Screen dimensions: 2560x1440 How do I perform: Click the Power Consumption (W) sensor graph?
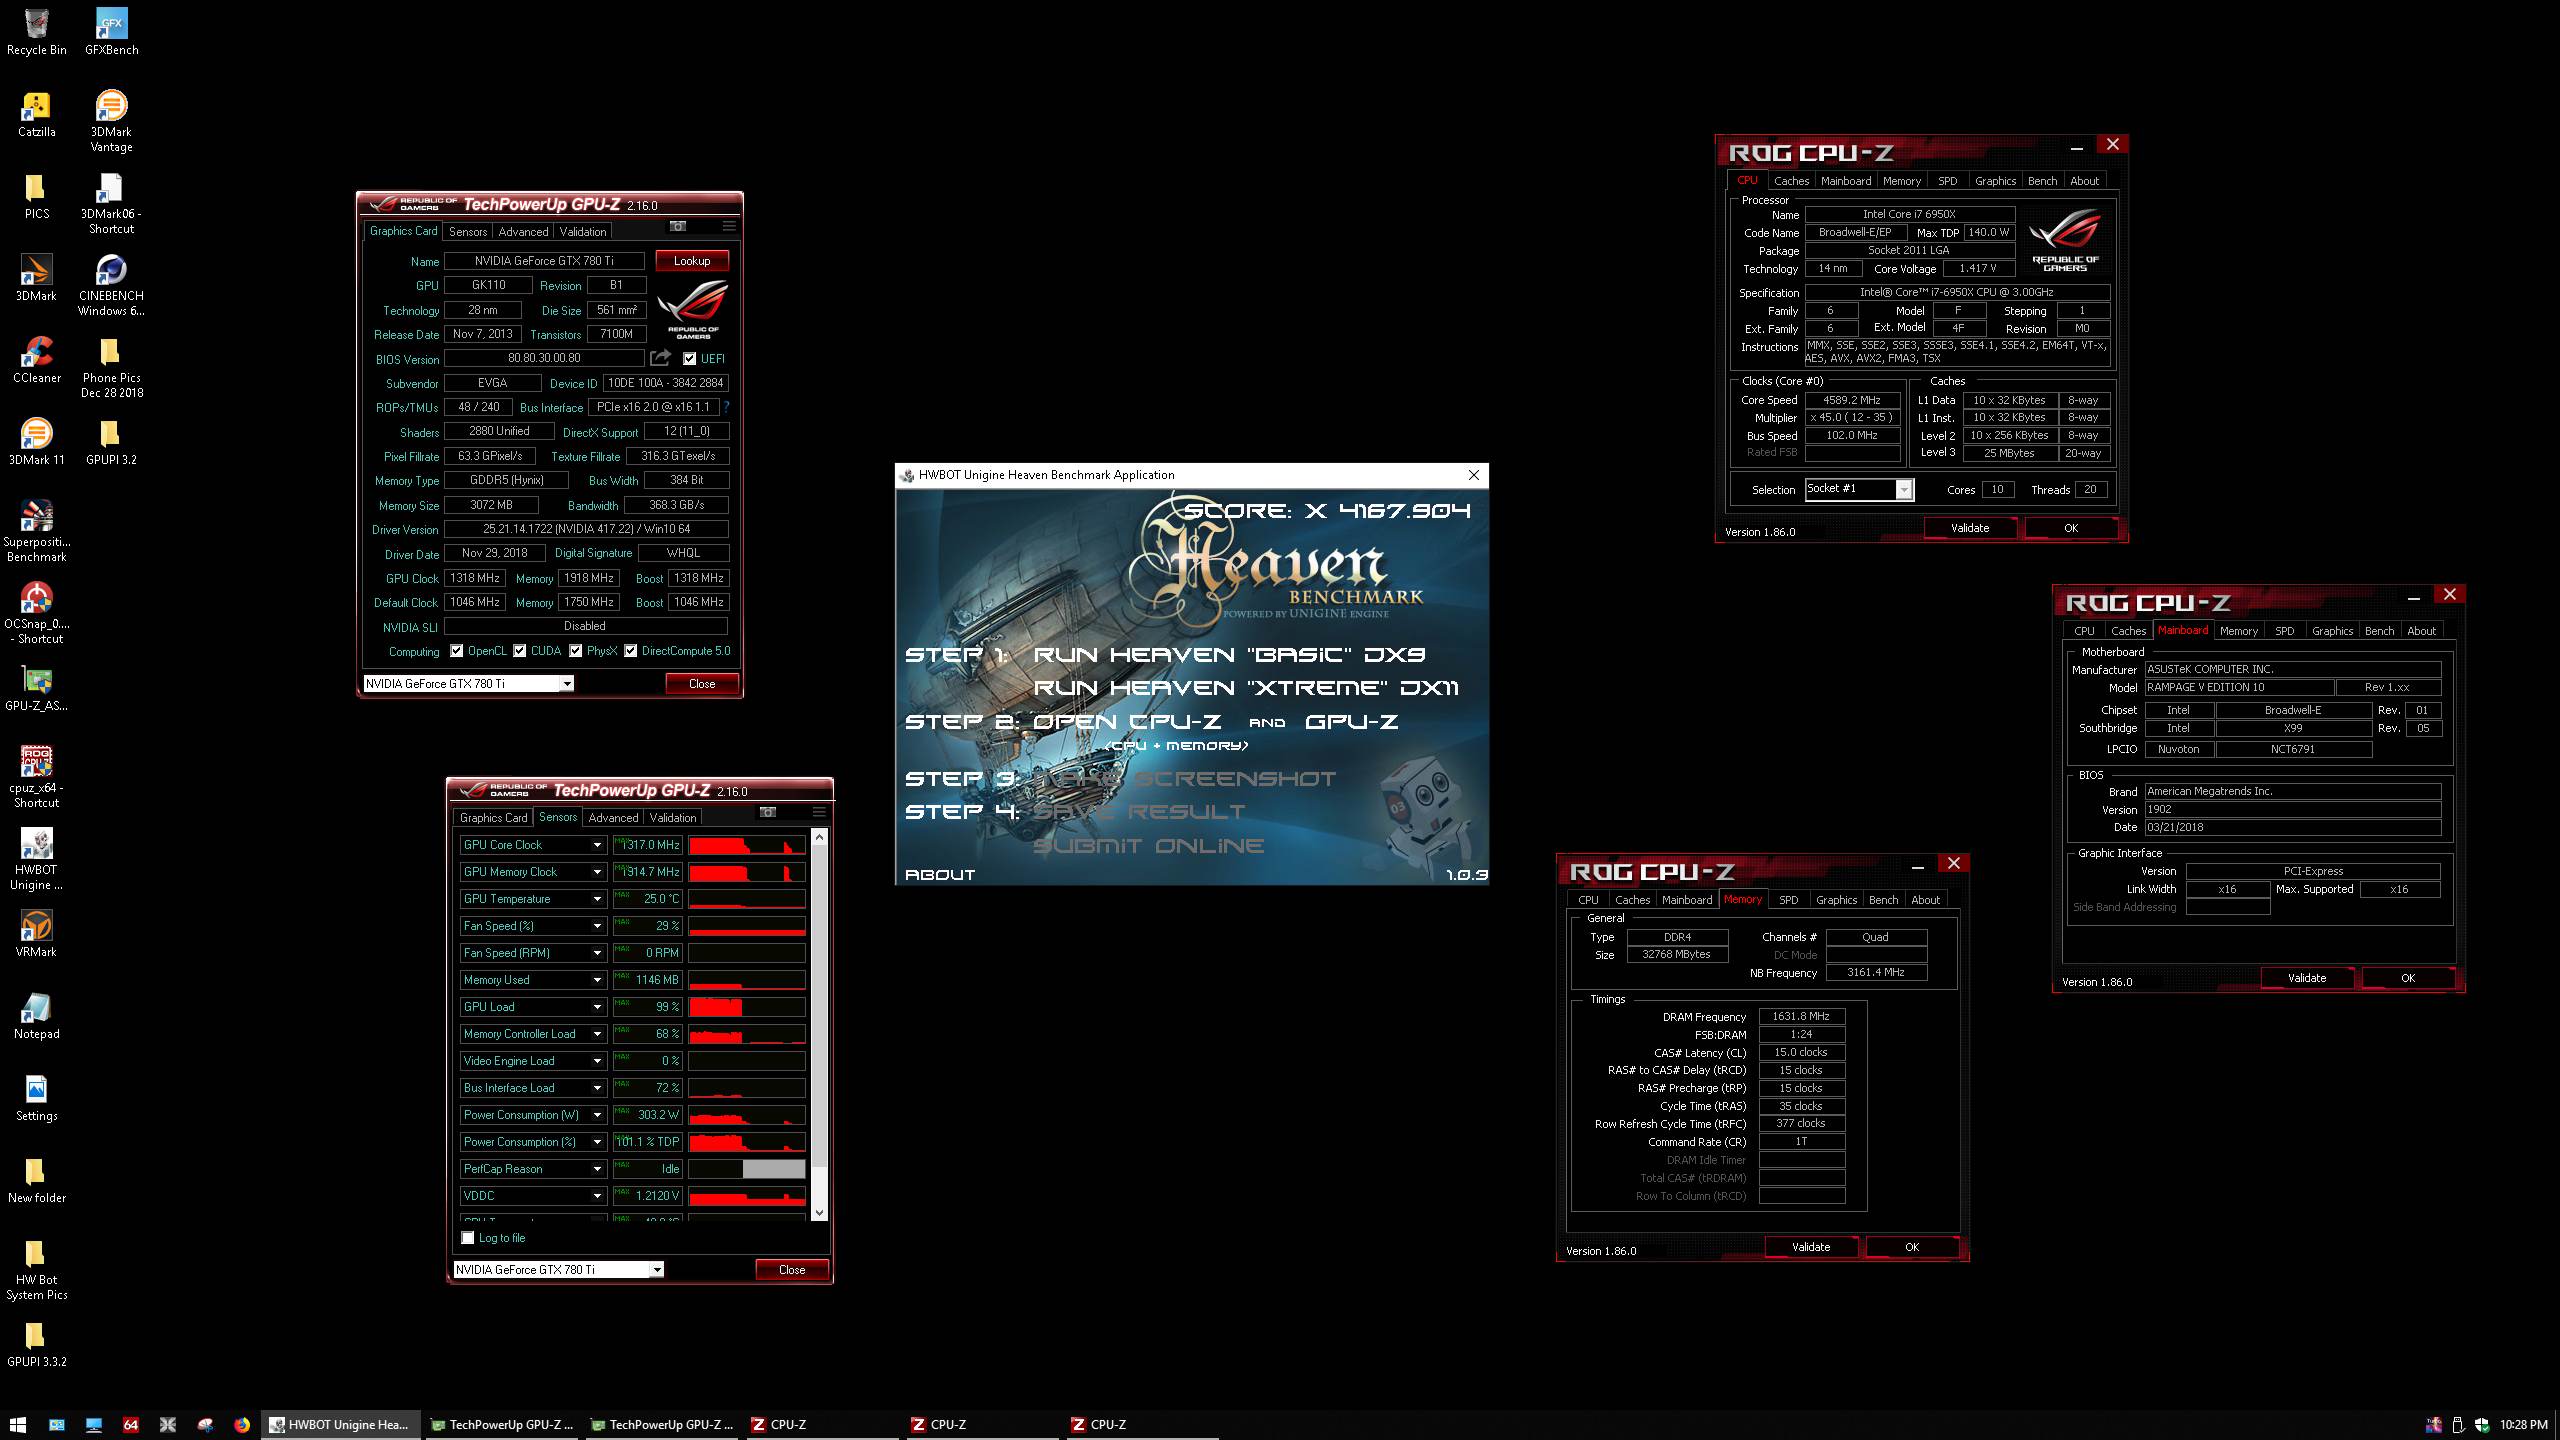pyautogui.click(x=747, y=1115)
